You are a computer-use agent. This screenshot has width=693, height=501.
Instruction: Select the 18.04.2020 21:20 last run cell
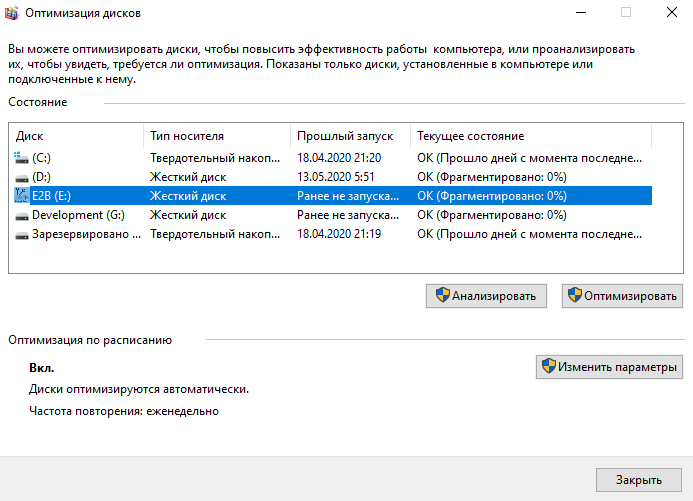[338, 158]
